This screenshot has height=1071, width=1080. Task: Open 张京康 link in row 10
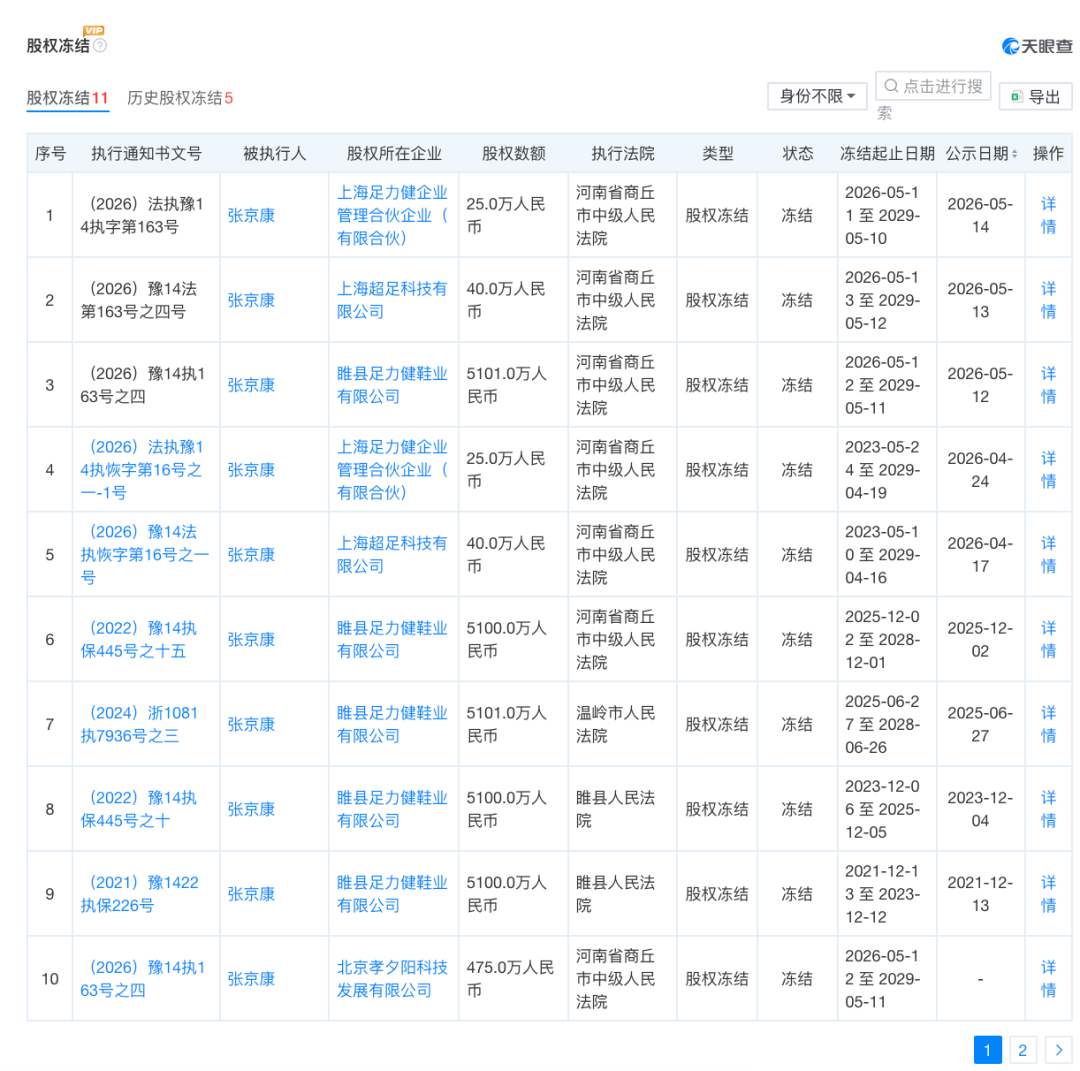[x=251, y=979]
